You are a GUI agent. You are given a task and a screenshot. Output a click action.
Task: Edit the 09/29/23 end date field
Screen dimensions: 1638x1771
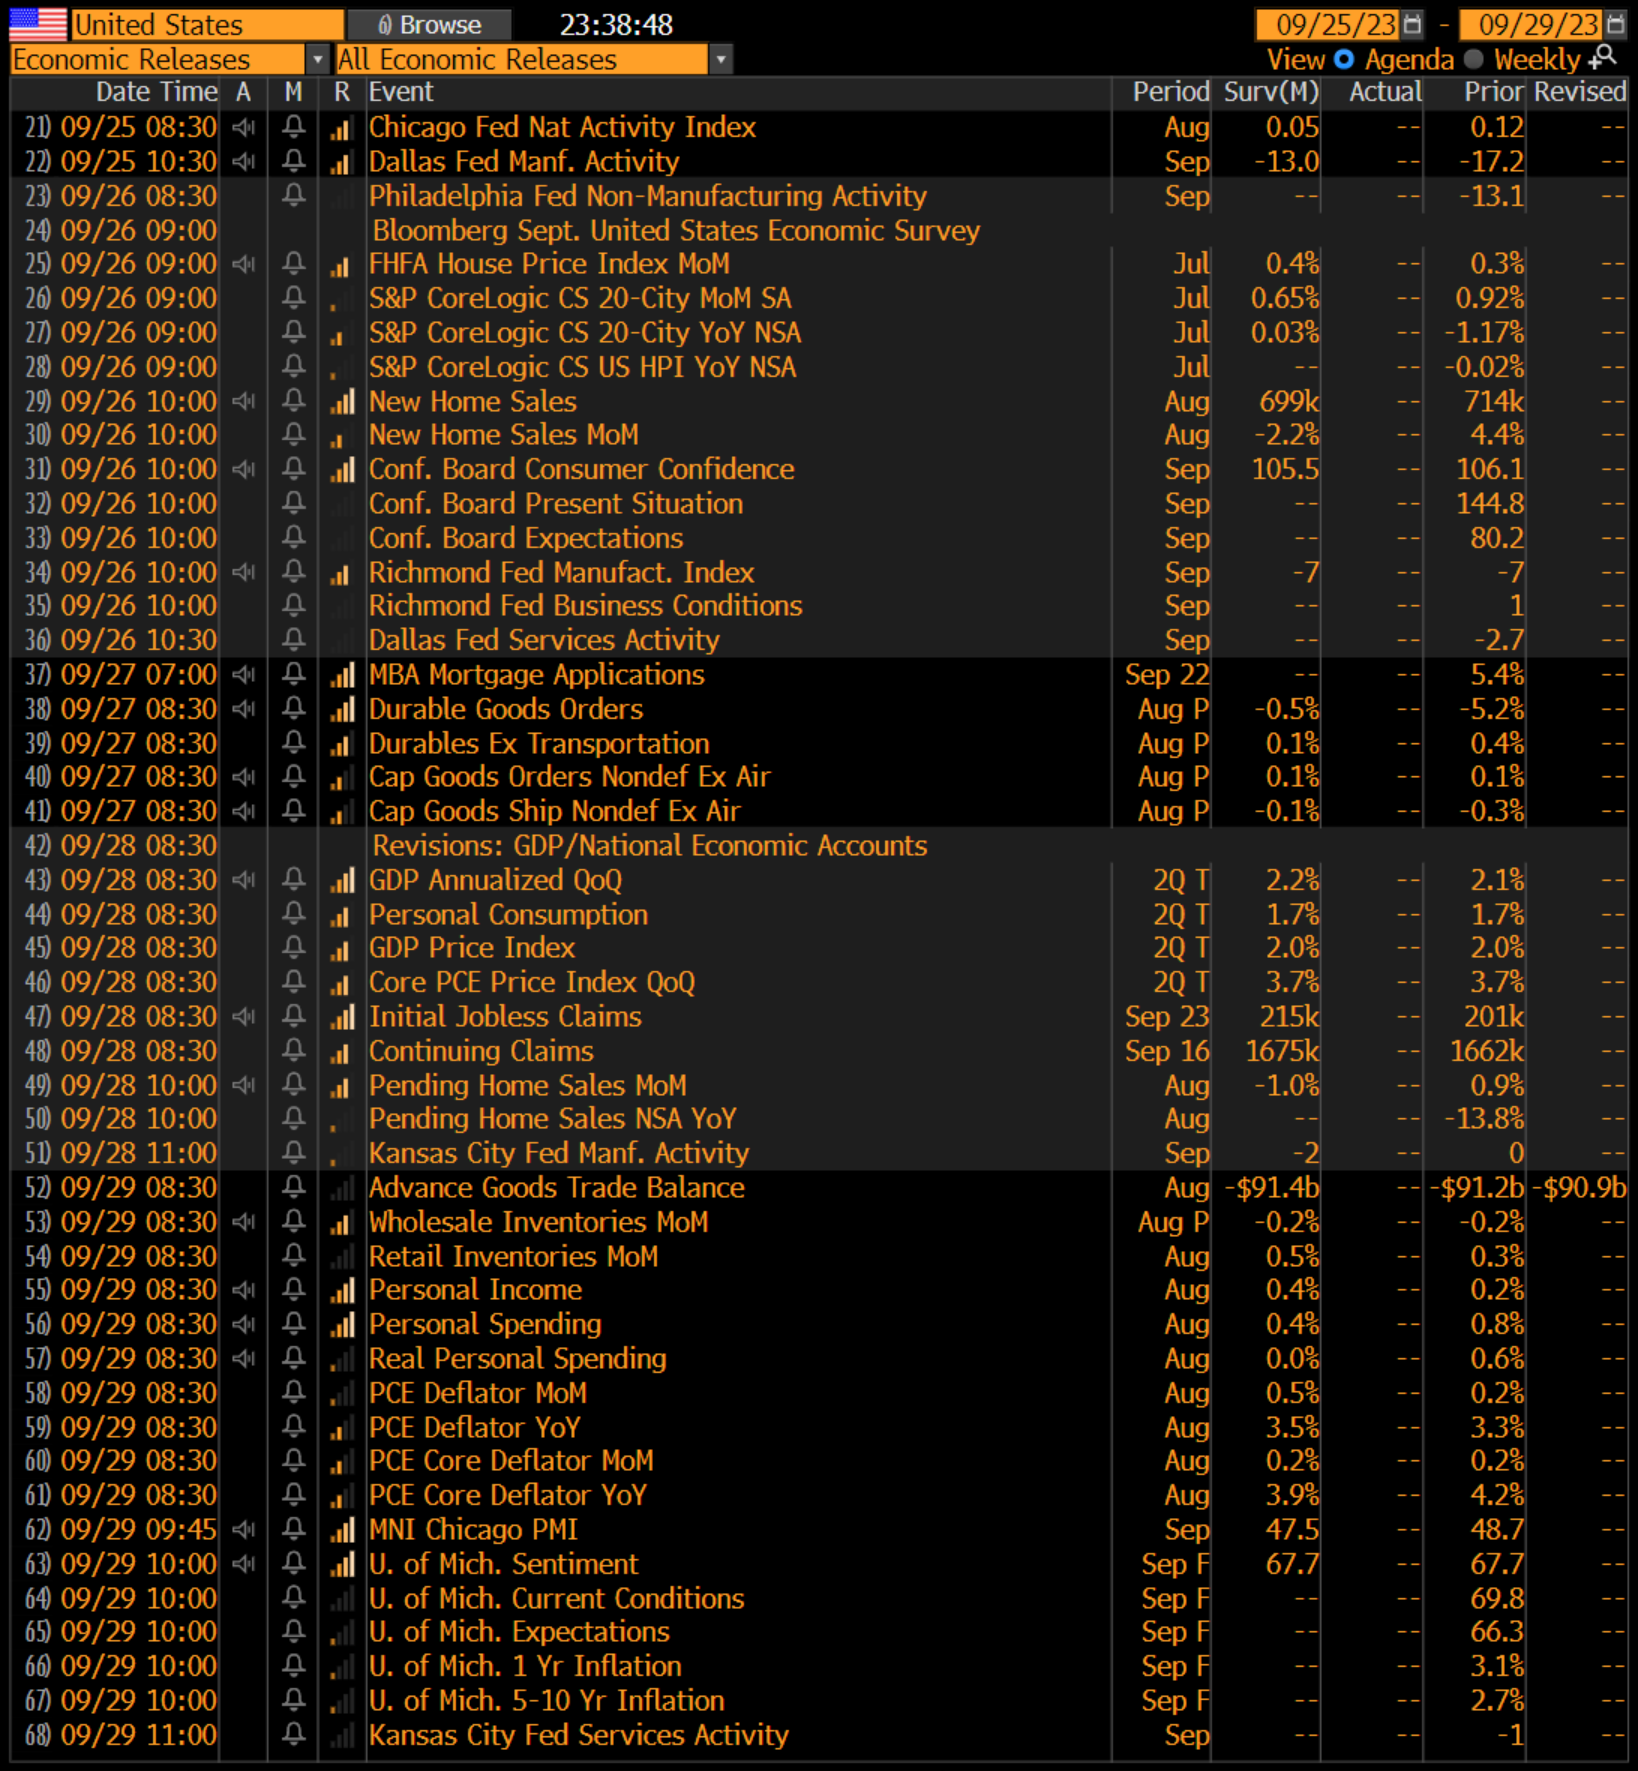[1532, 24]
